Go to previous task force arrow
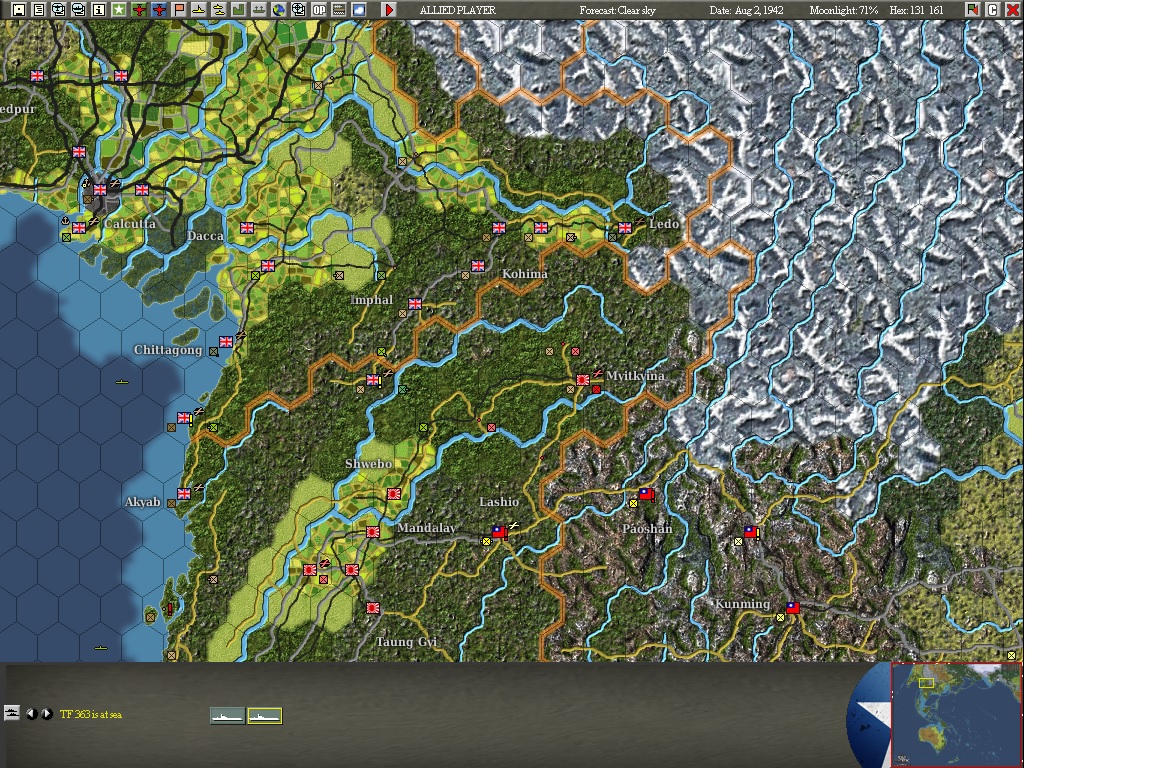Screen dimensions: 1152x768 coord(31,714)
